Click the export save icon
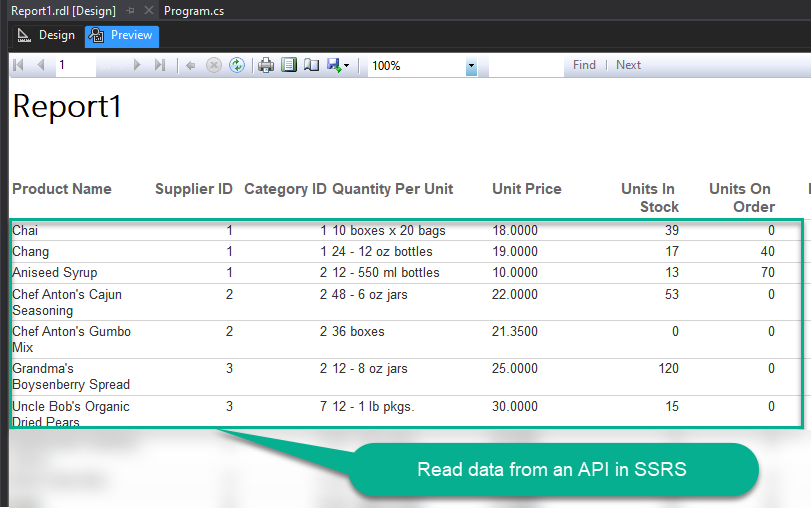Image resolution: width=811 pixels, height=508 pixels. point(334,65)
